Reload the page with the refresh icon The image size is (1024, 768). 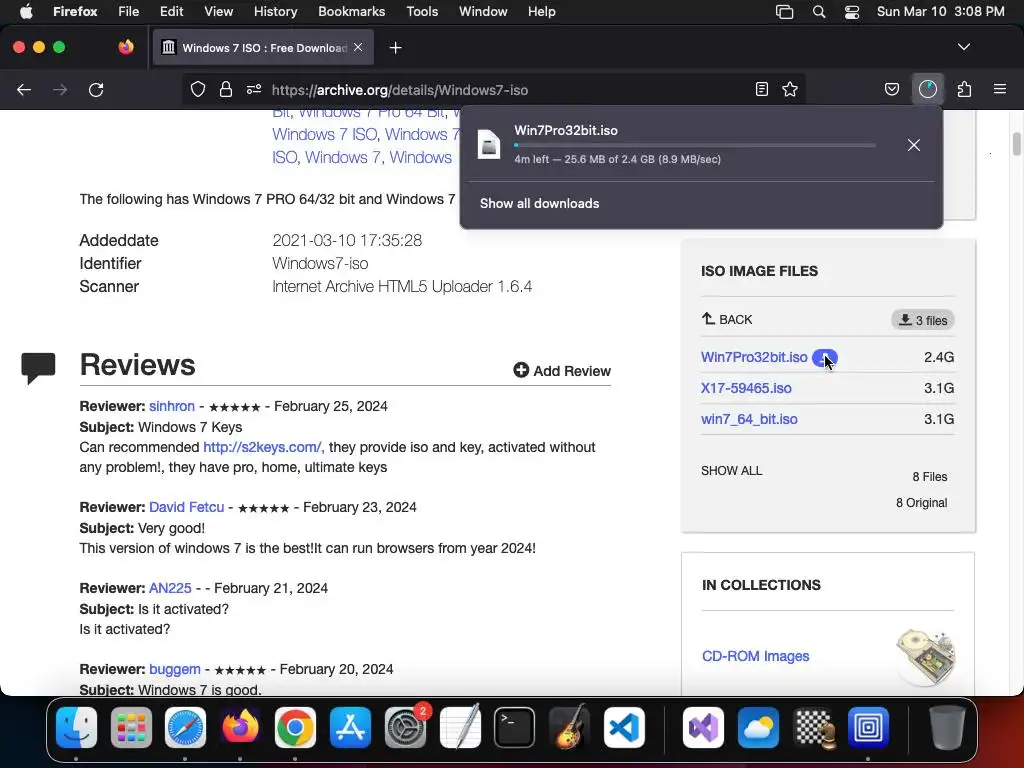[x=96, y=90]
